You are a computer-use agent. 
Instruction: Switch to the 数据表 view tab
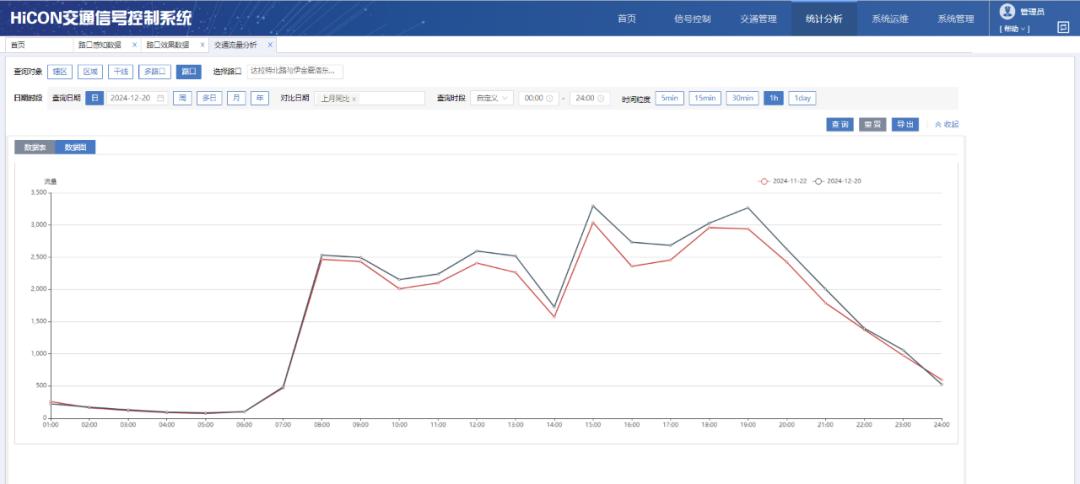[34, 147]
